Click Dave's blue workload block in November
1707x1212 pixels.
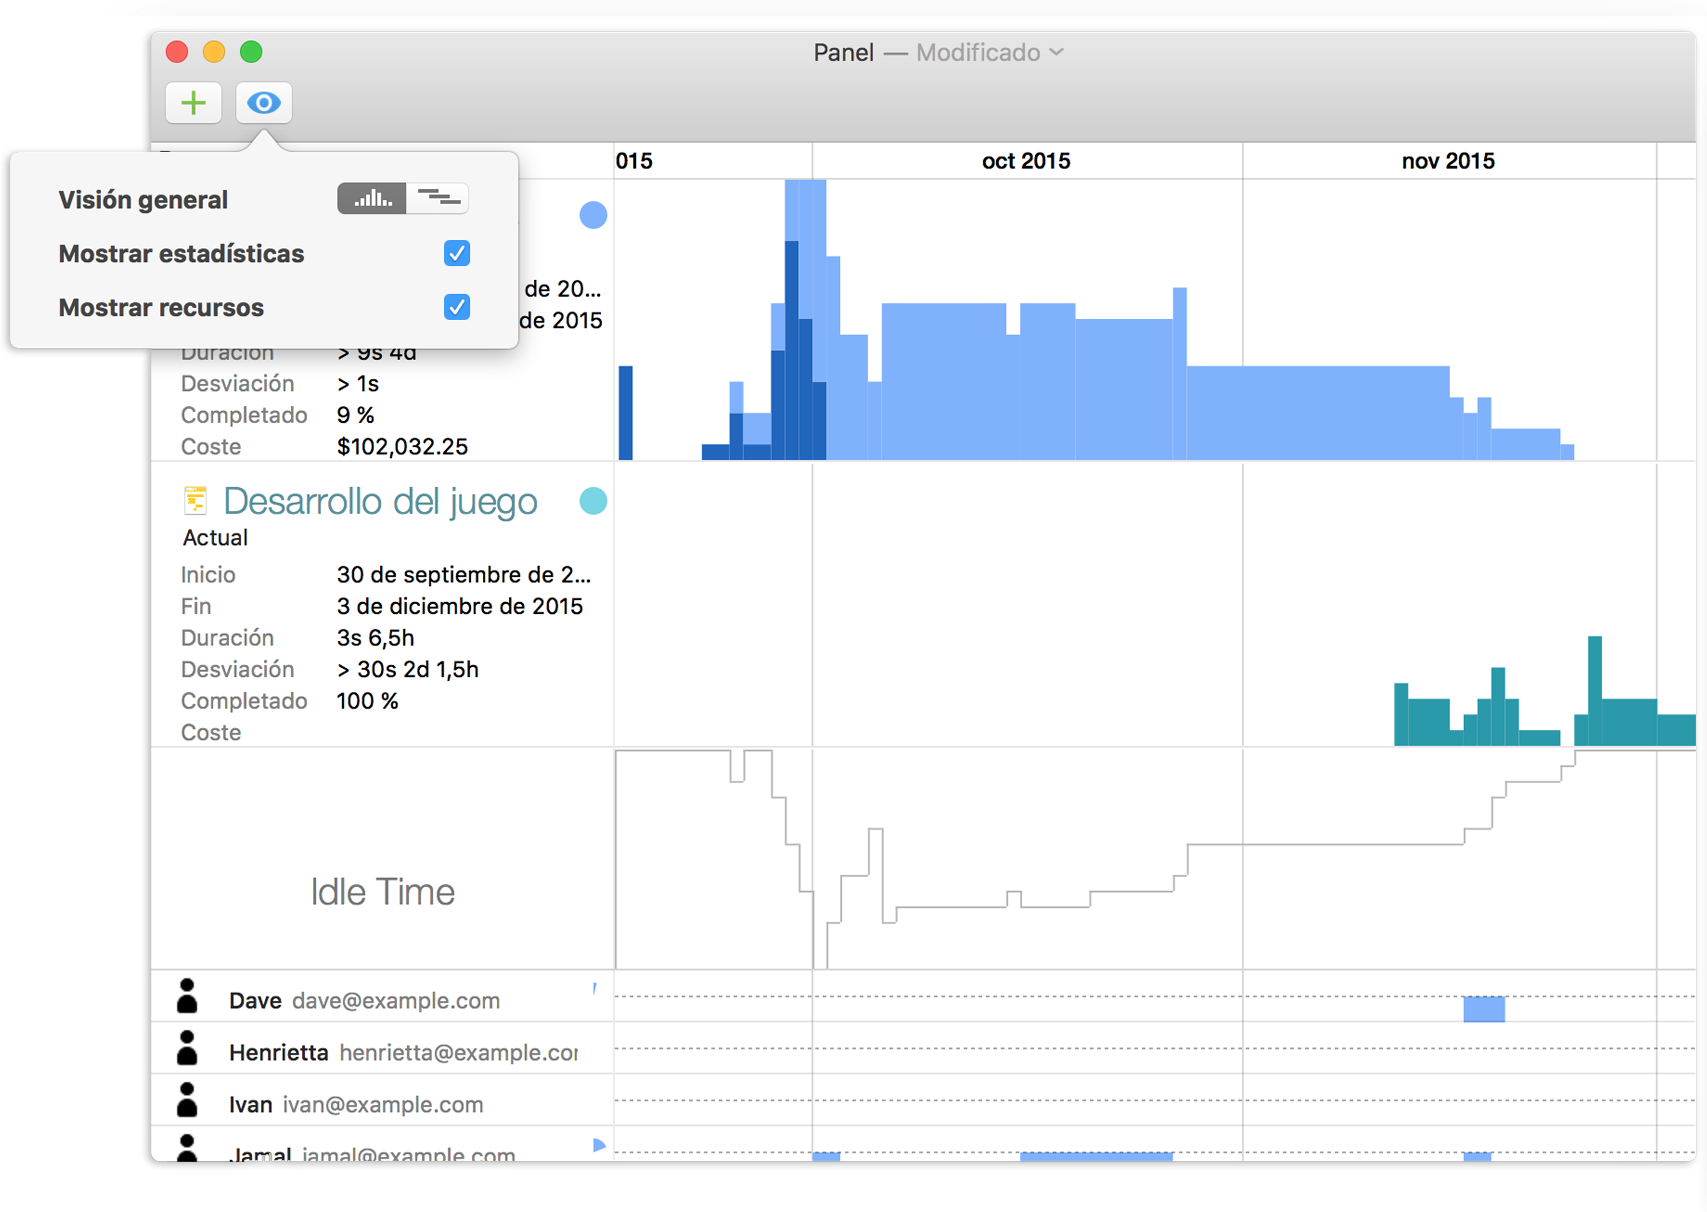[1484, 1009]
